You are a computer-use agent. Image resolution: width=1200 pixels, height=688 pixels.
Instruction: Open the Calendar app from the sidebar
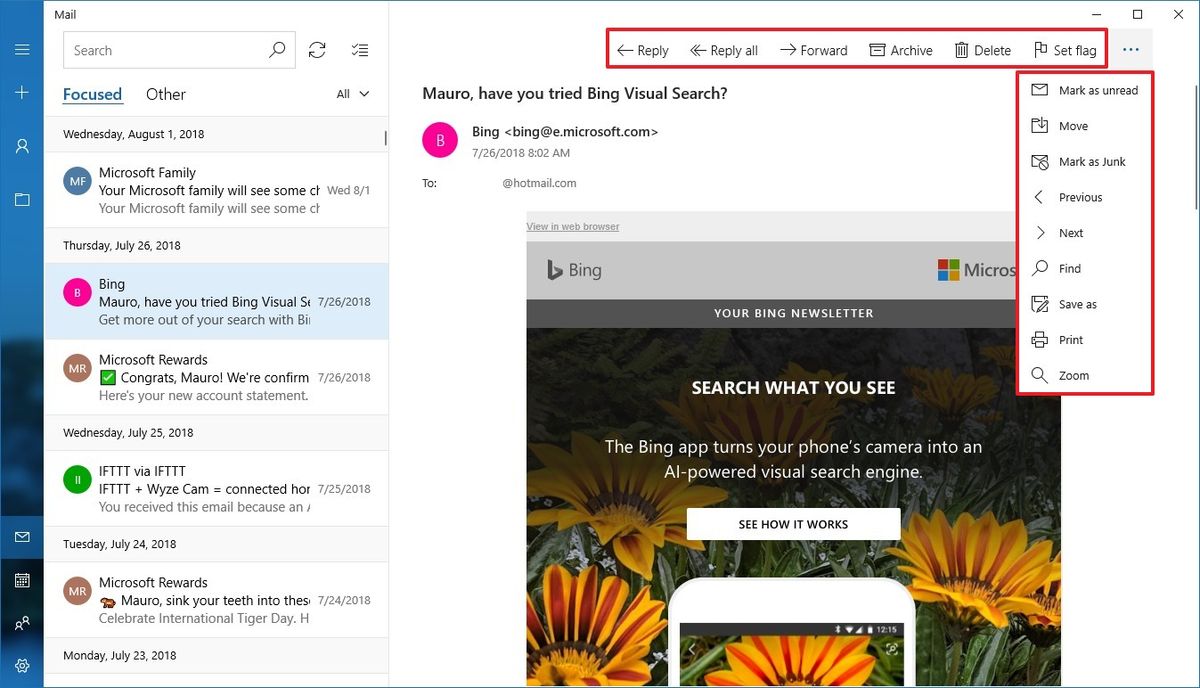pos(22,580)
